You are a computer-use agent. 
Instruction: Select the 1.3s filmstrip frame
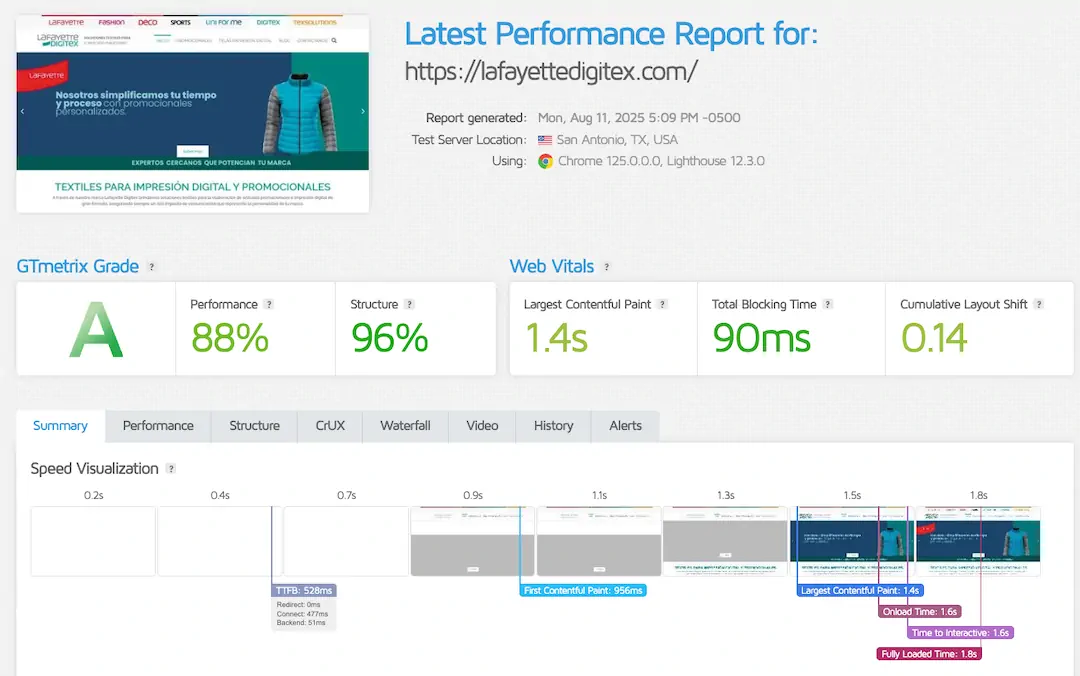(725, 541)
